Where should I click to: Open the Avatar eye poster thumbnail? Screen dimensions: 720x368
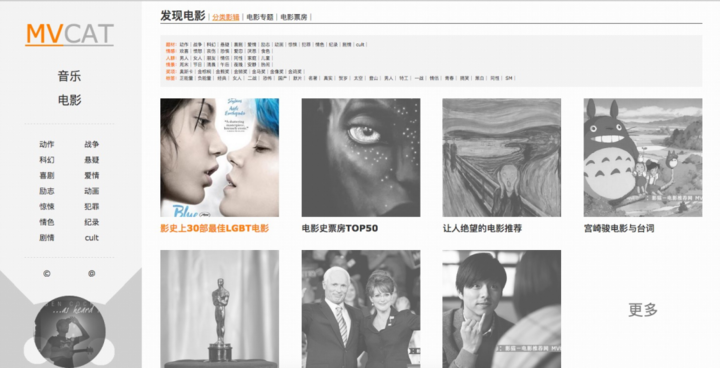click(360, 157)
